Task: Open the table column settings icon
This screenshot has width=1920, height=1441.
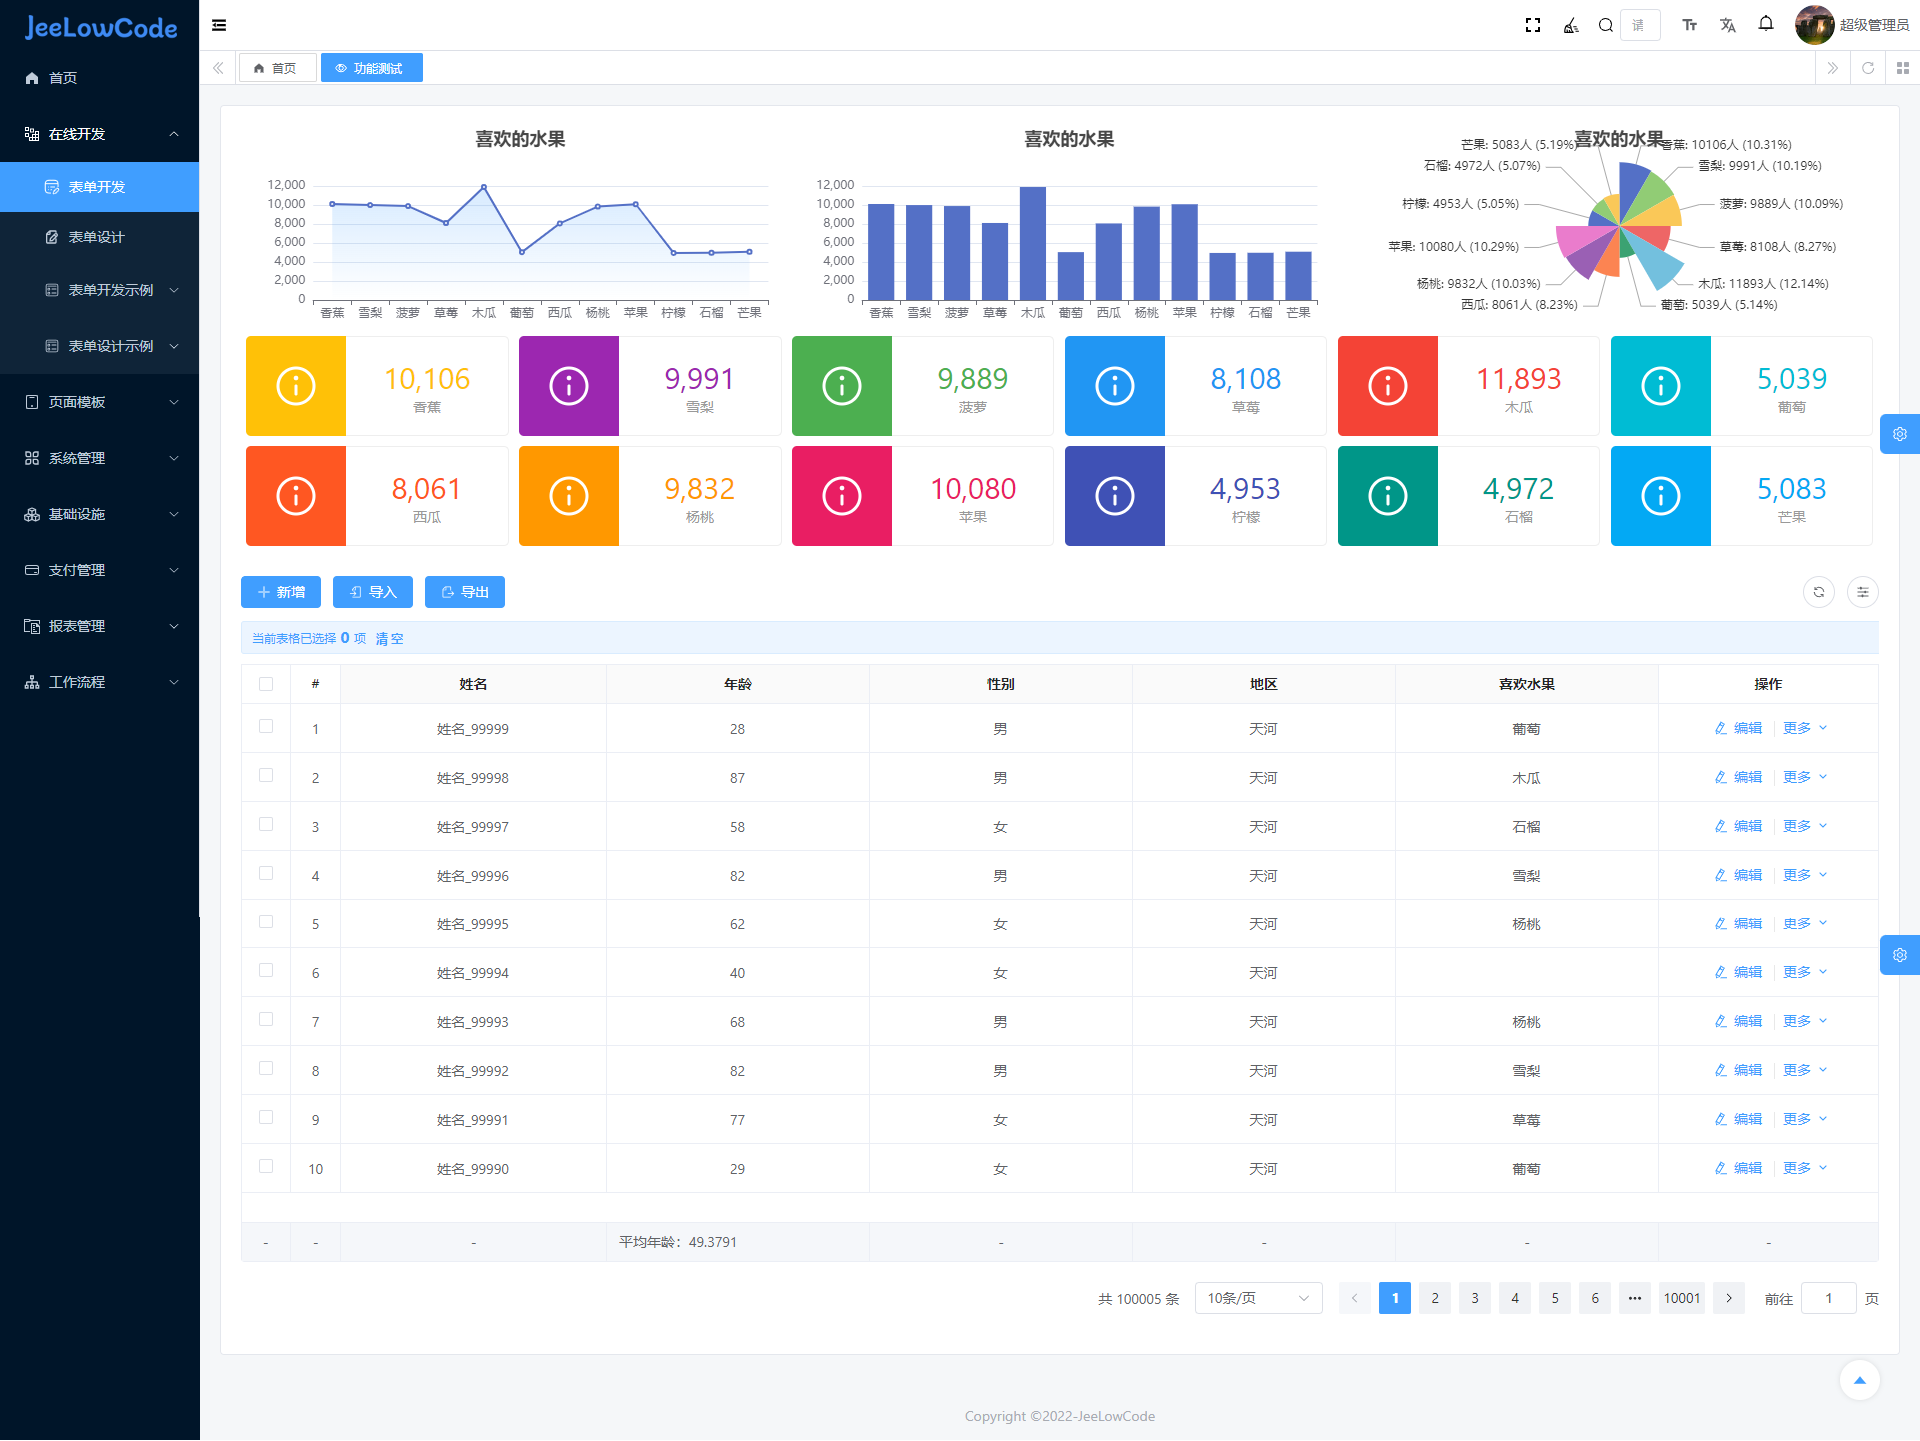Action: (x=1862, y=592)
